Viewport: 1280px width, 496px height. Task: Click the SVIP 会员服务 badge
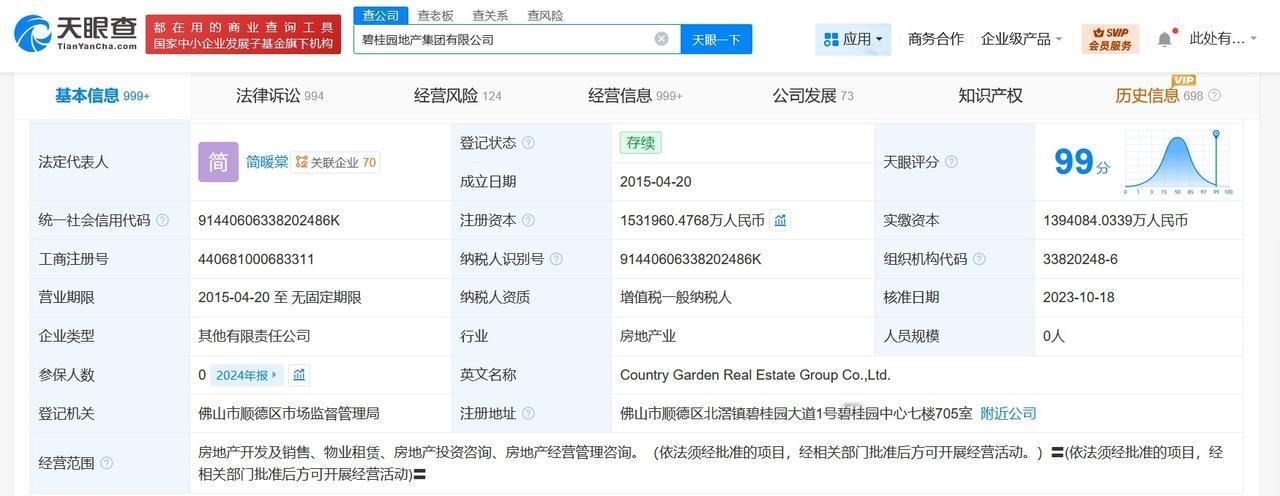[1110, 39]
